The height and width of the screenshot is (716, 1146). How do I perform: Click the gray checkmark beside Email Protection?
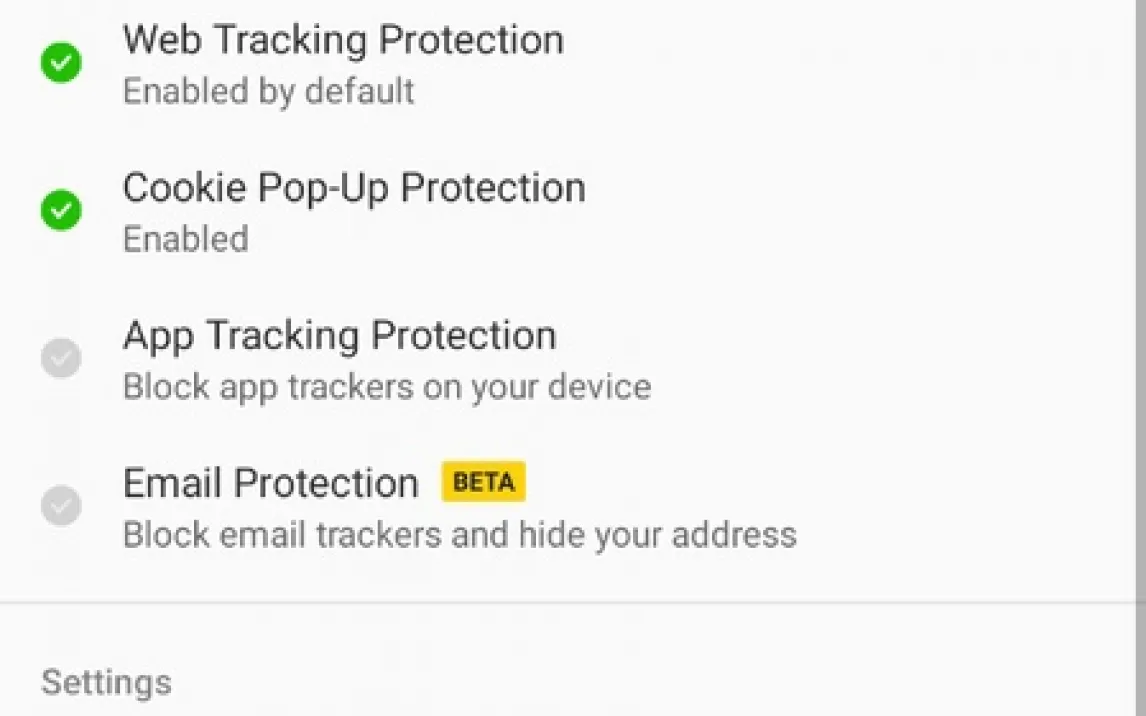coord(61,505)
